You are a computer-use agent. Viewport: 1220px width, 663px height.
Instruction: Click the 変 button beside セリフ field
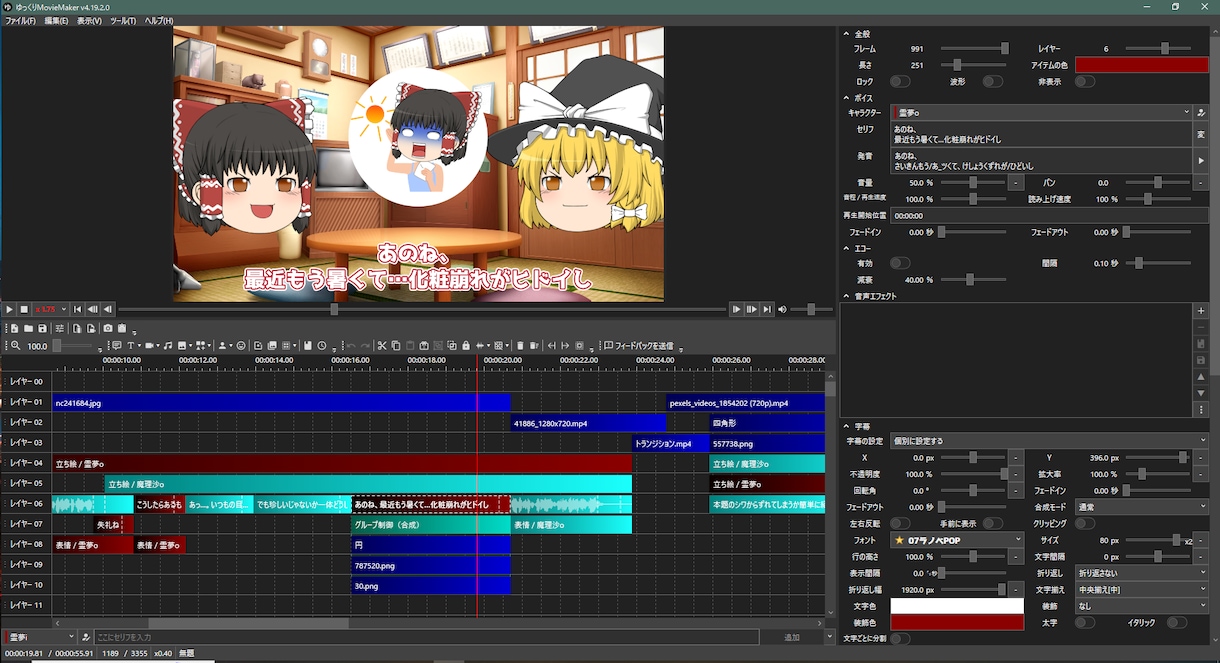pyautogui.click(x=1201, y=133)
